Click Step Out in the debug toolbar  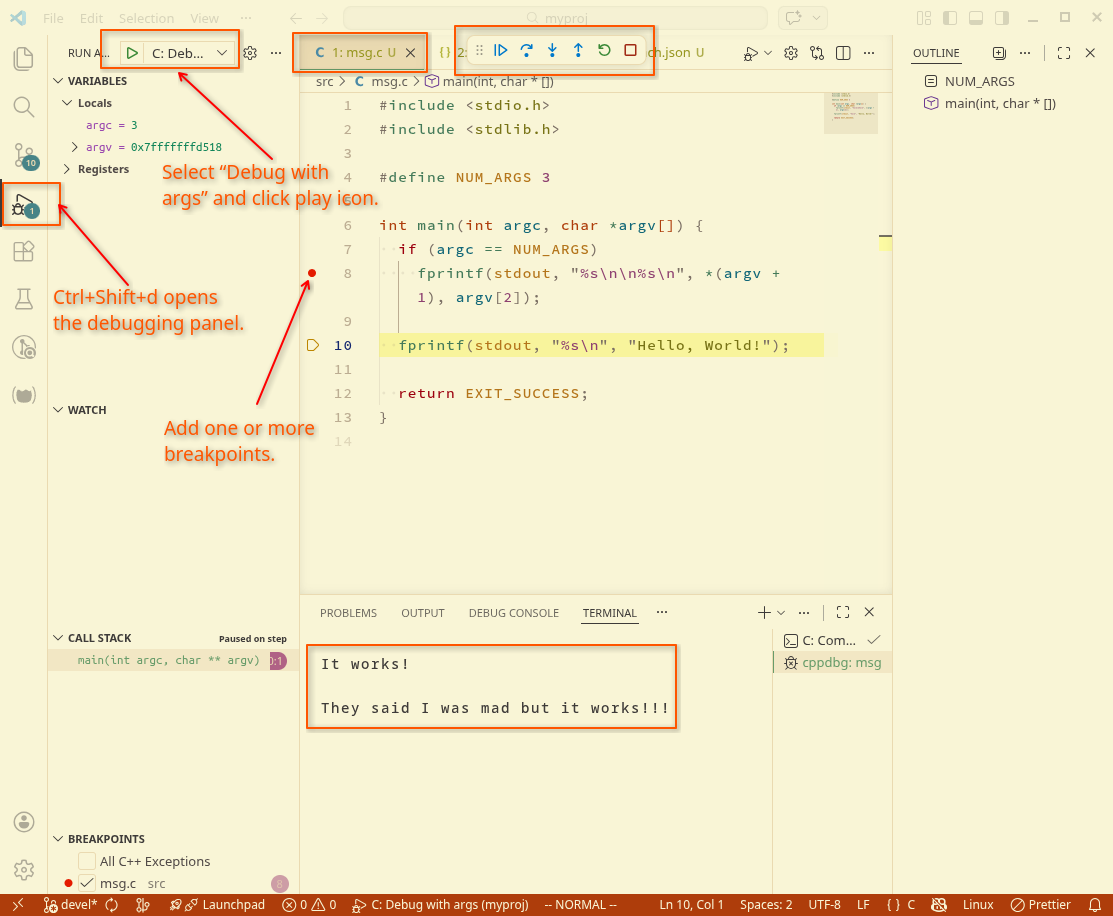point(579,50)
